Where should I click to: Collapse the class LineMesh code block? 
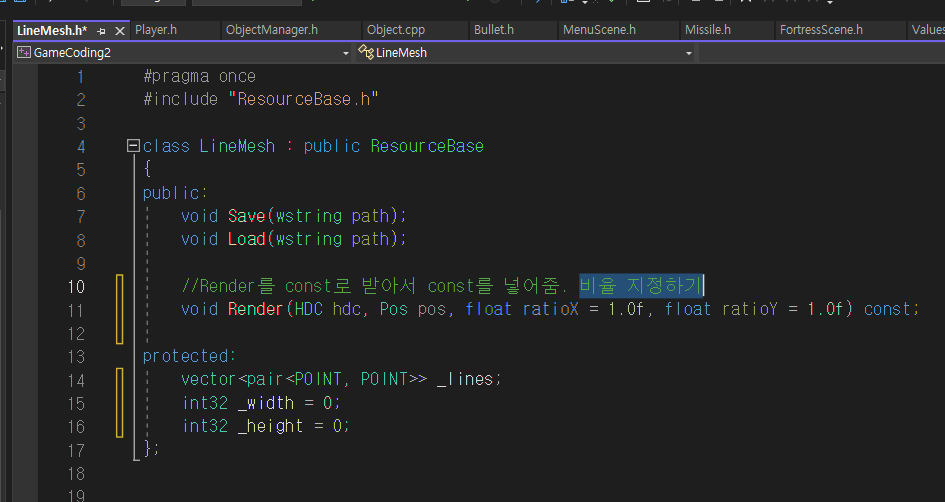point(133,146)
